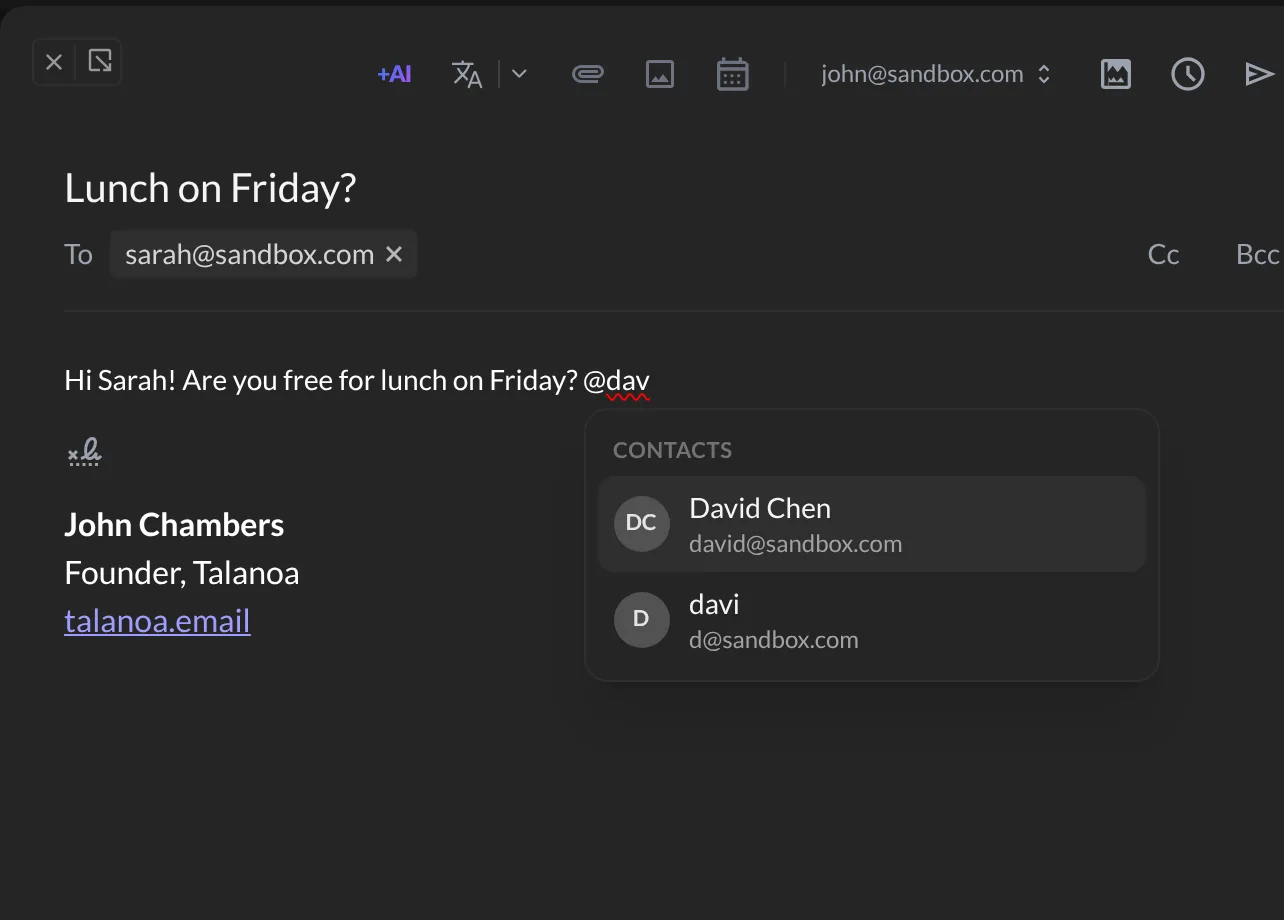Click david@sandbox.com email text
The height and width of the screenshot is (920, 1284).
point(796,544)
